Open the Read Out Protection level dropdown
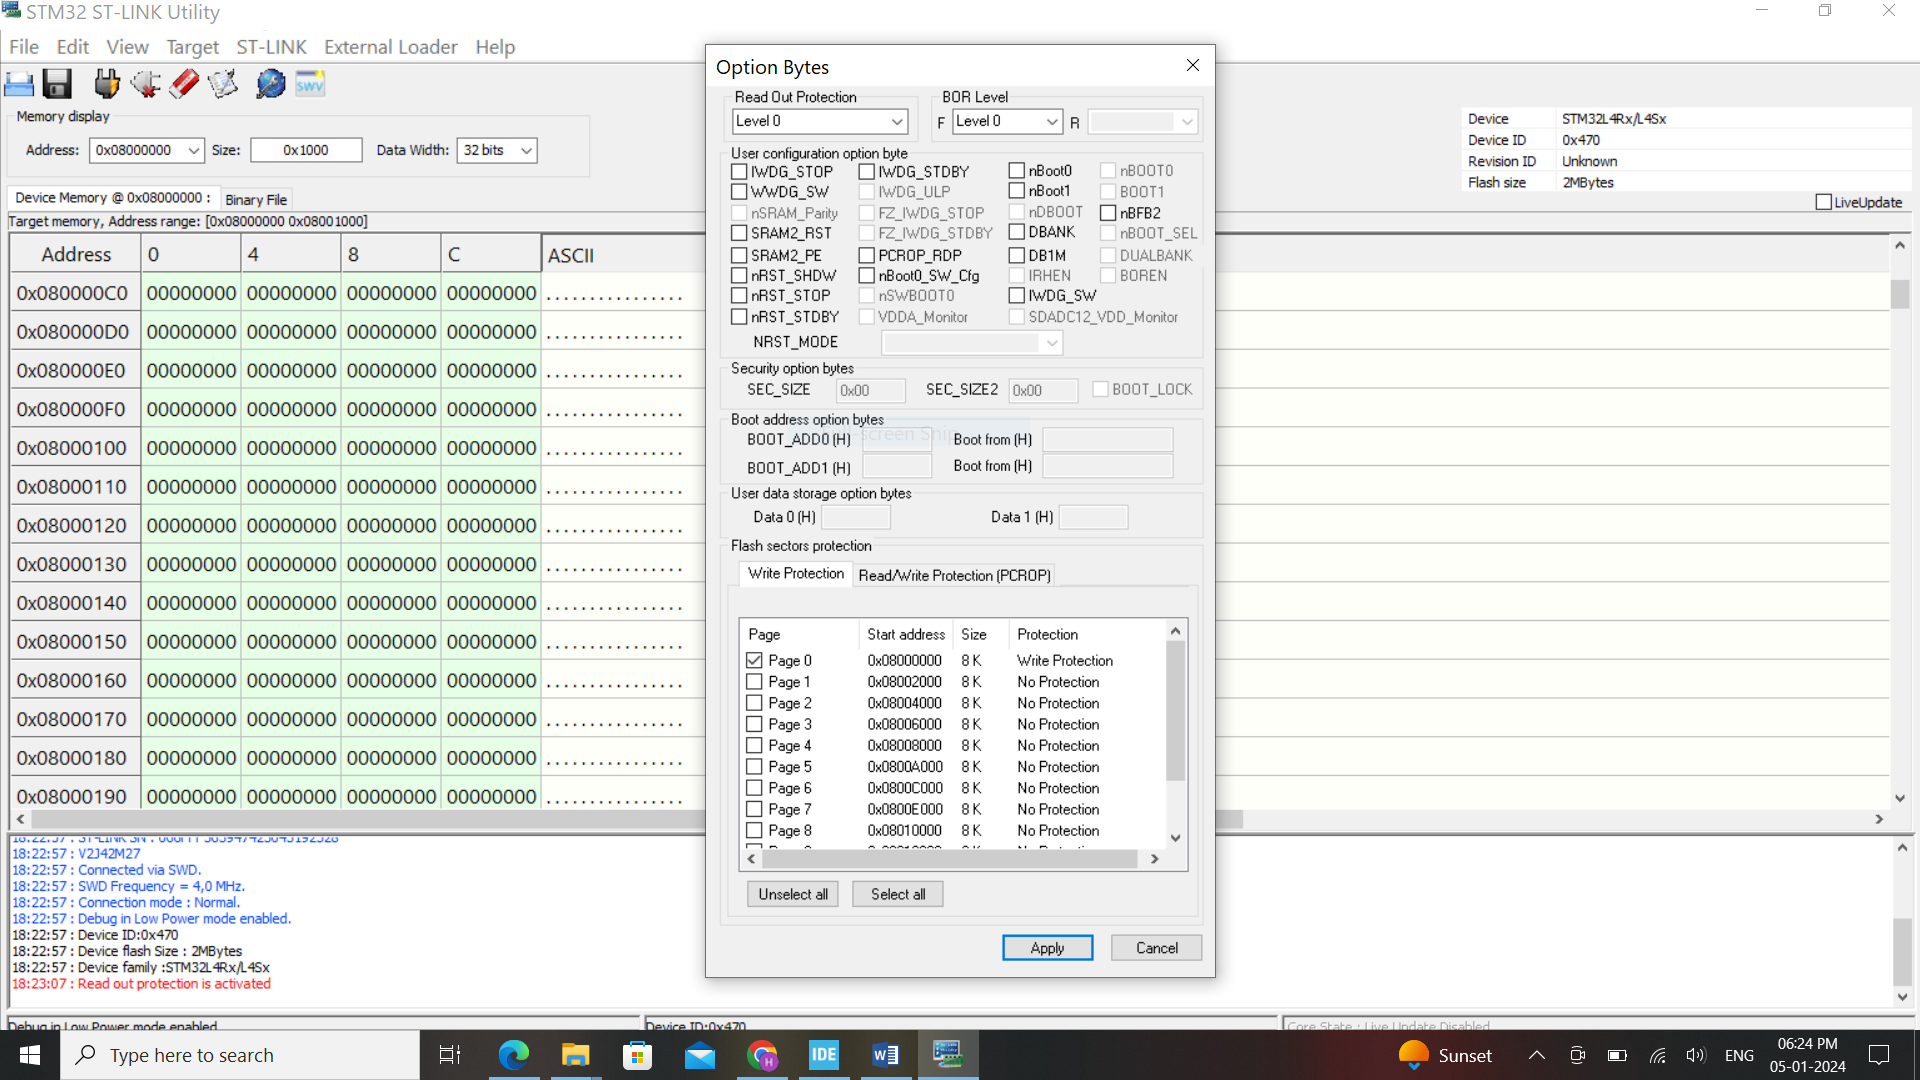The height and width of the screenshot is (1080, 1920). click(897, 120)
